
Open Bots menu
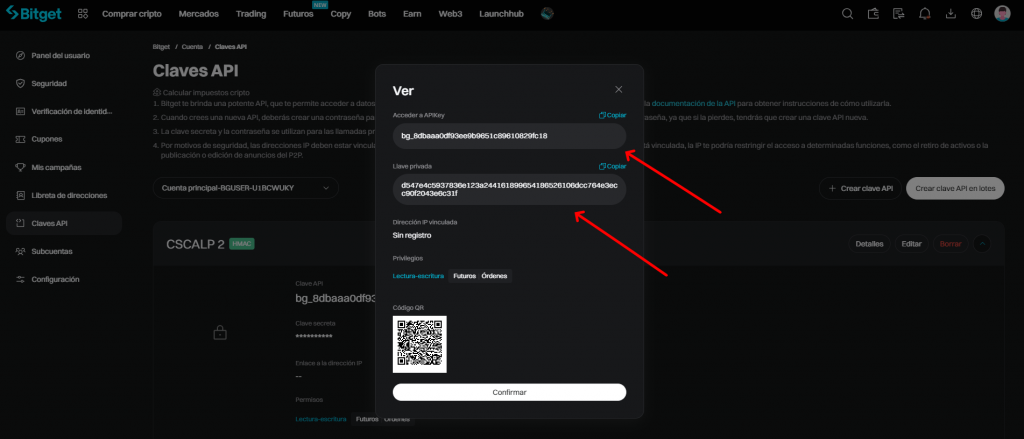(x=377, y=14)
